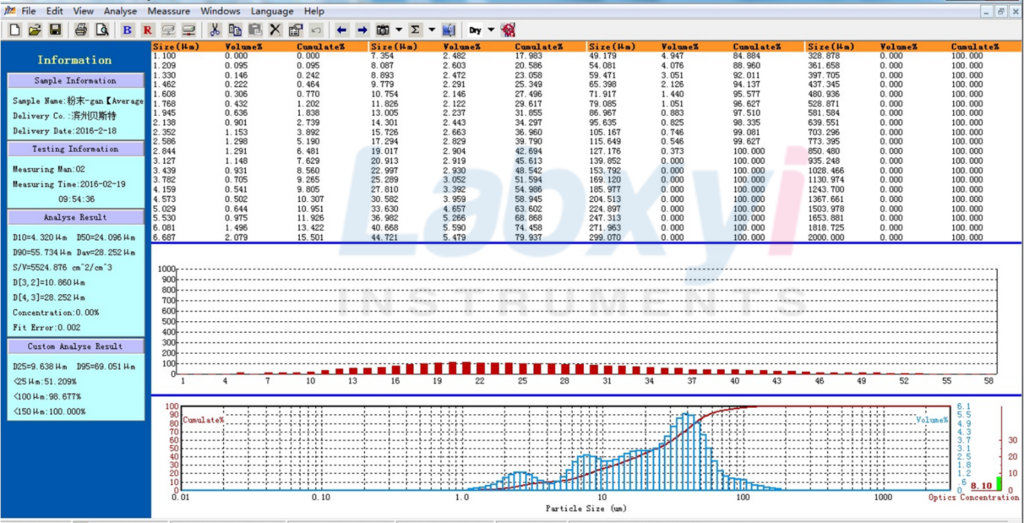Paste with the toolbar clipboard icon
The image size is (1024, 523).
point(255,30)
